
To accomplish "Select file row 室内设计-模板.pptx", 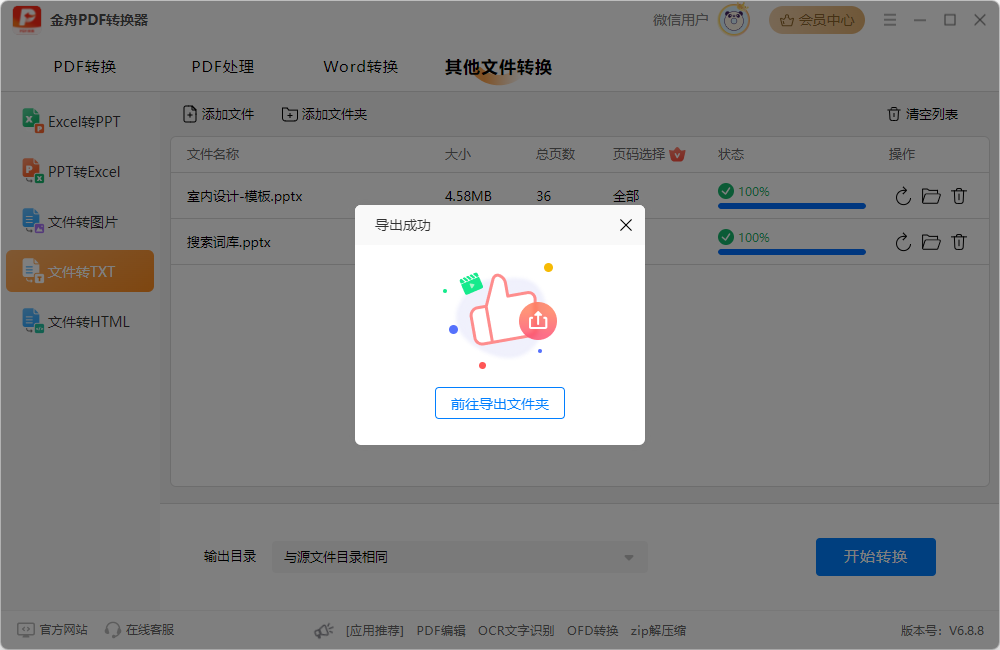I will point(580,196).
